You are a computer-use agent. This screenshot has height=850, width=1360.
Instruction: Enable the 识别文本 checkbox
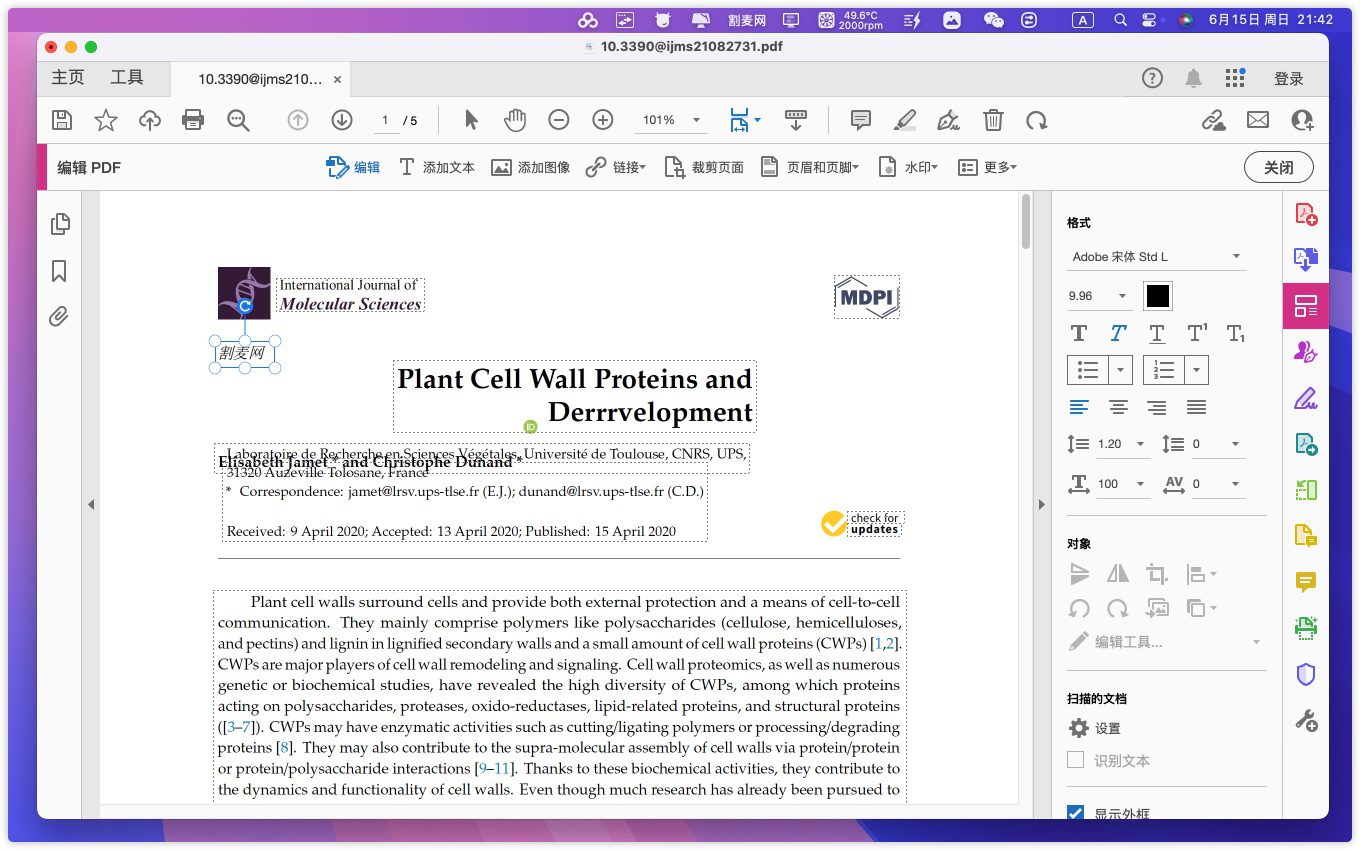coord(1076,760)
